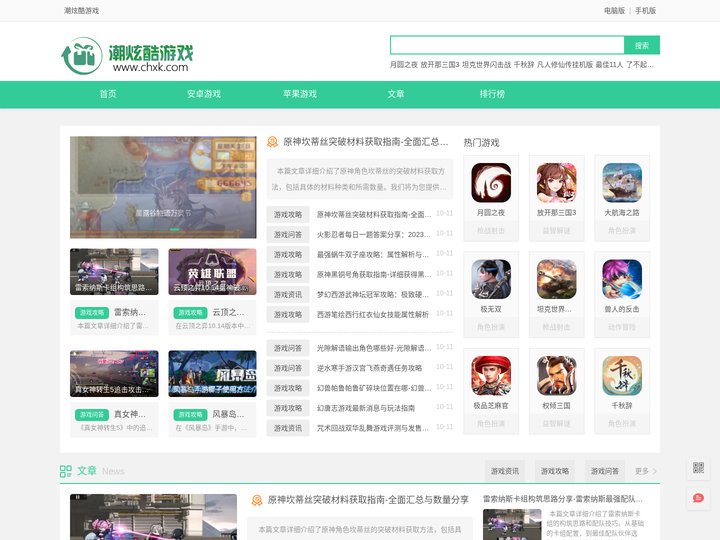
Task: Click the medal icon in 文章 section headline
Action: tap(257, 500)
